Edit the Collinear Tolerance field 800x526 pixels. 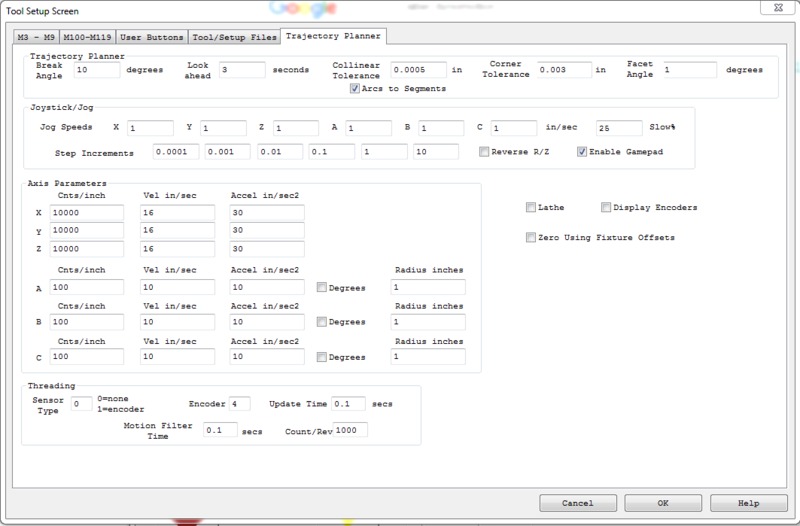pyautogui.click(x=417, y=70)
